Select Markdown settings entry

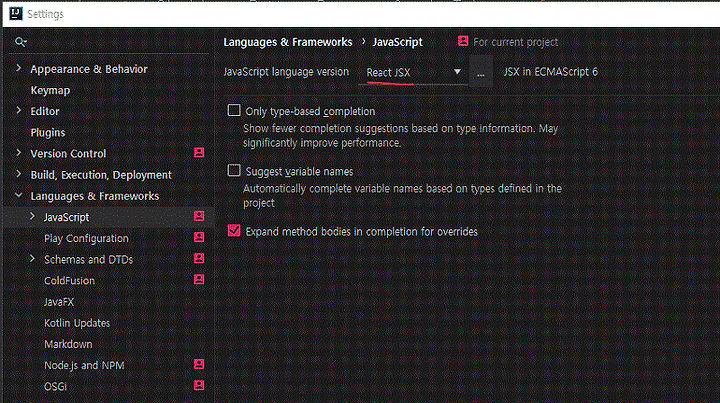[x=68, y=344]
